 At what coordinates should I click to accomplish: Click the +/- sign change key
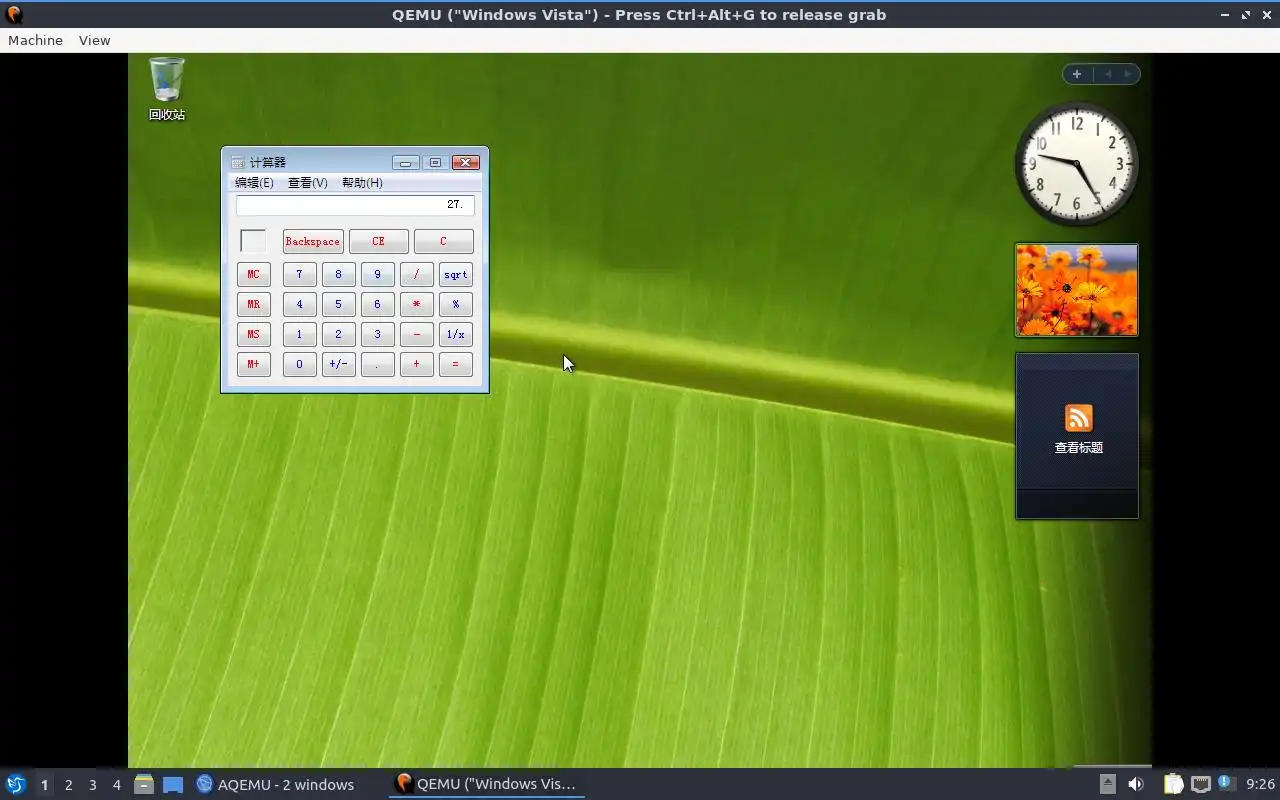(x=338, y=364)
